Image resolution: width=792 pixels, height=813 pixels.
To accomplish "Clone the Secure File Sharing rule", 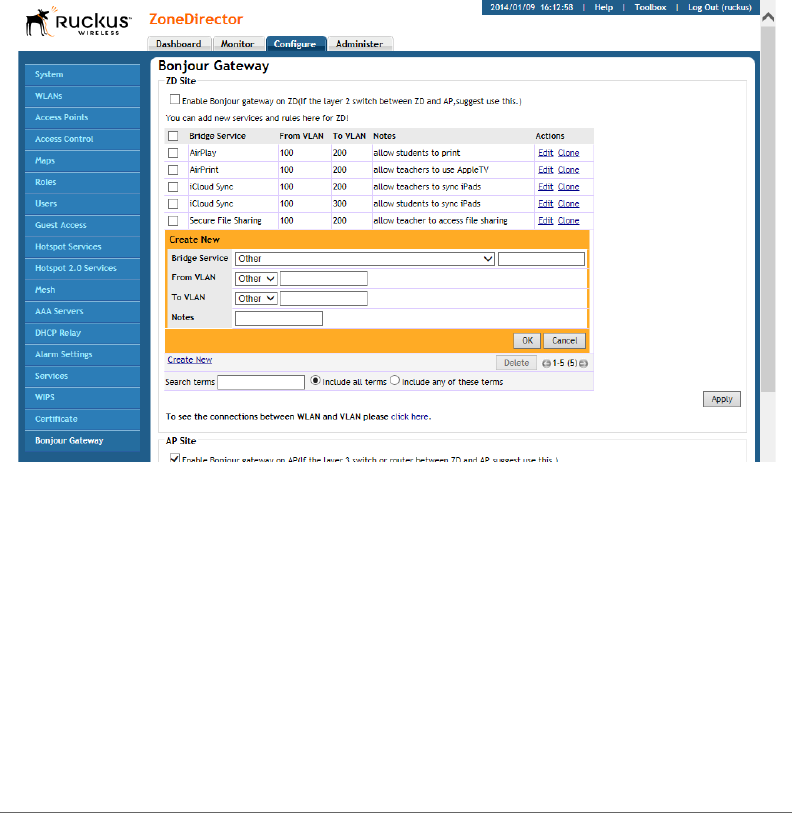I will (x=568, y=221).
